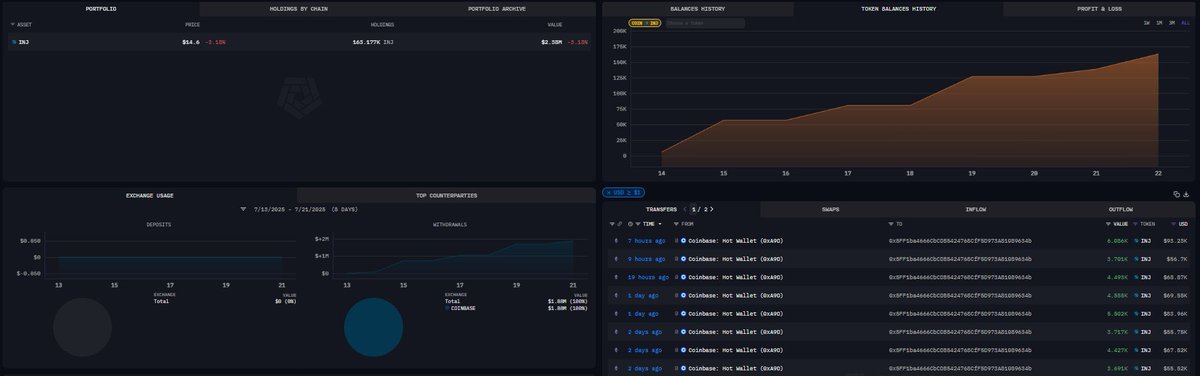Open the Inflow tab
This screenshot has height=376, width=1200.
pos(976,209)
